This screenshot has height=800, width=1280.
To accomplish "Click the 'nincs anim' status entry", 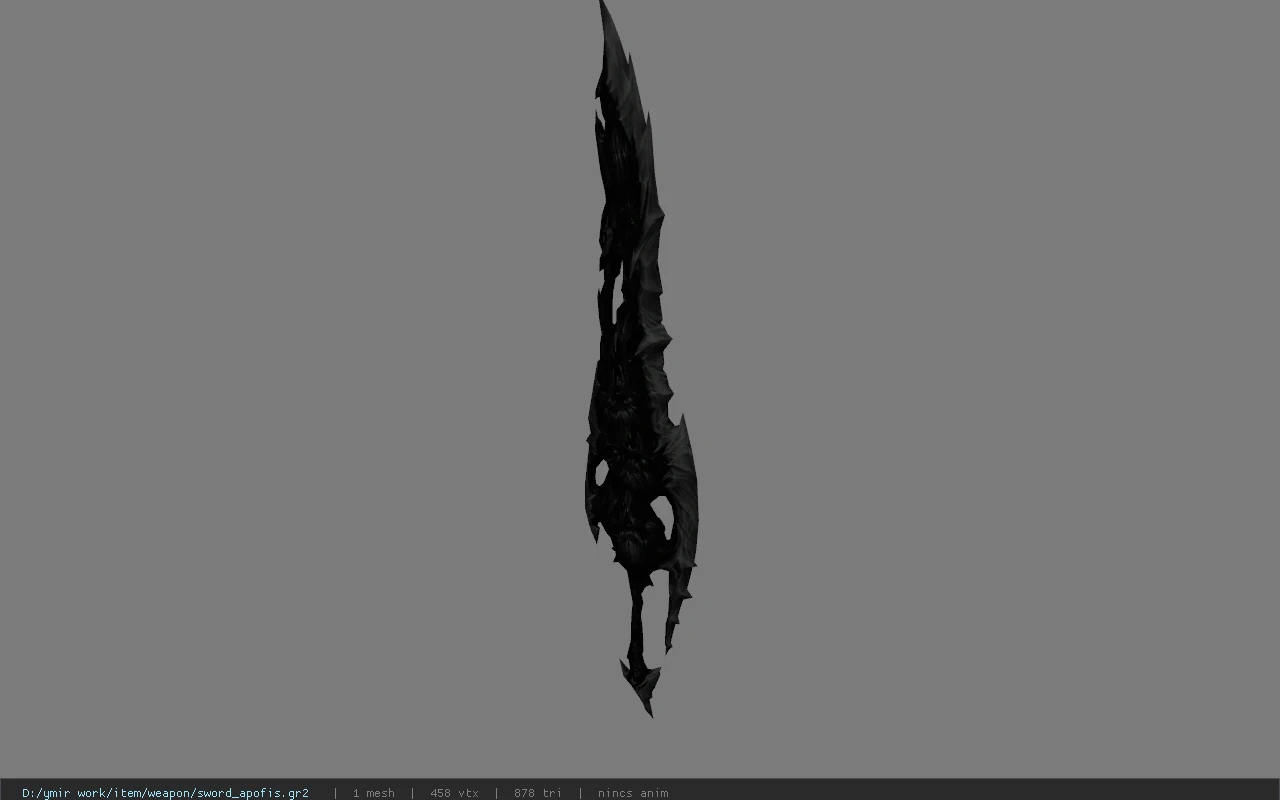I will [x=633, y=793].
